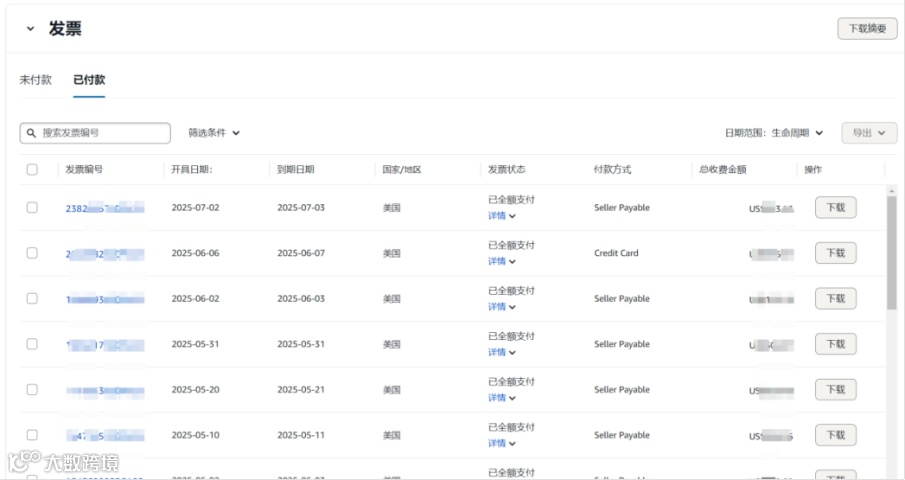Toggle the select-all header checkbox
The height and width of the screenshot is (480, 905).
[x=32, y=169]
